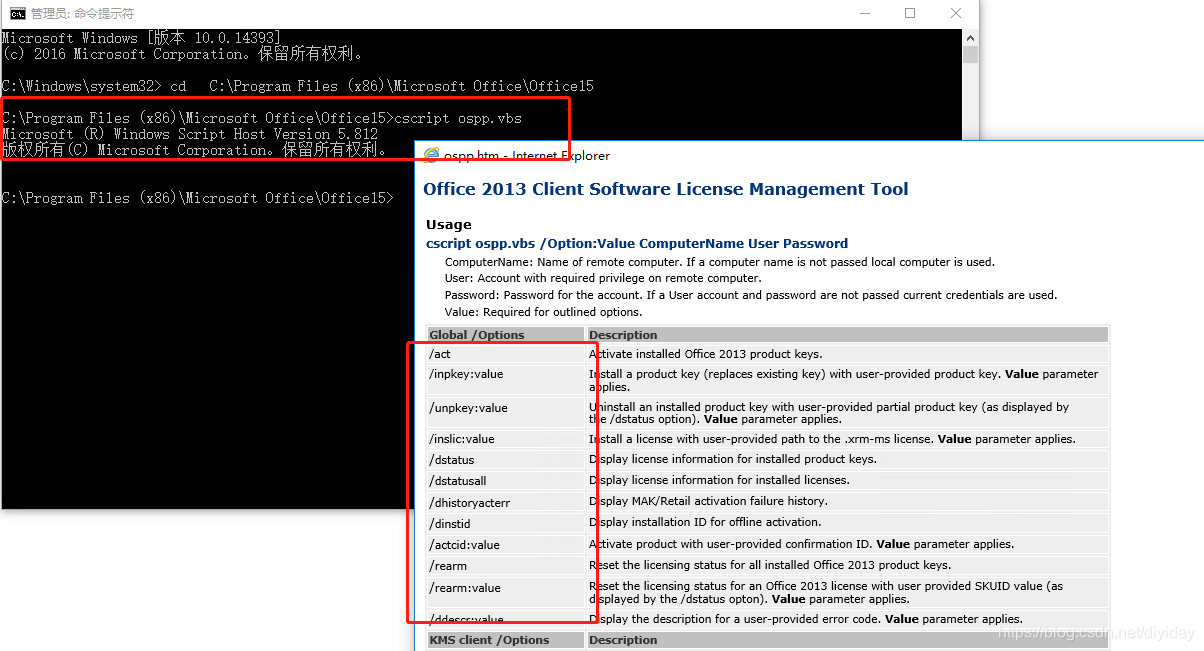This screenshot has width=1204, height=651.
Task: Click 'Display installation ID for offline activation'
Action: pyautogui.click(x=847, y=523)
